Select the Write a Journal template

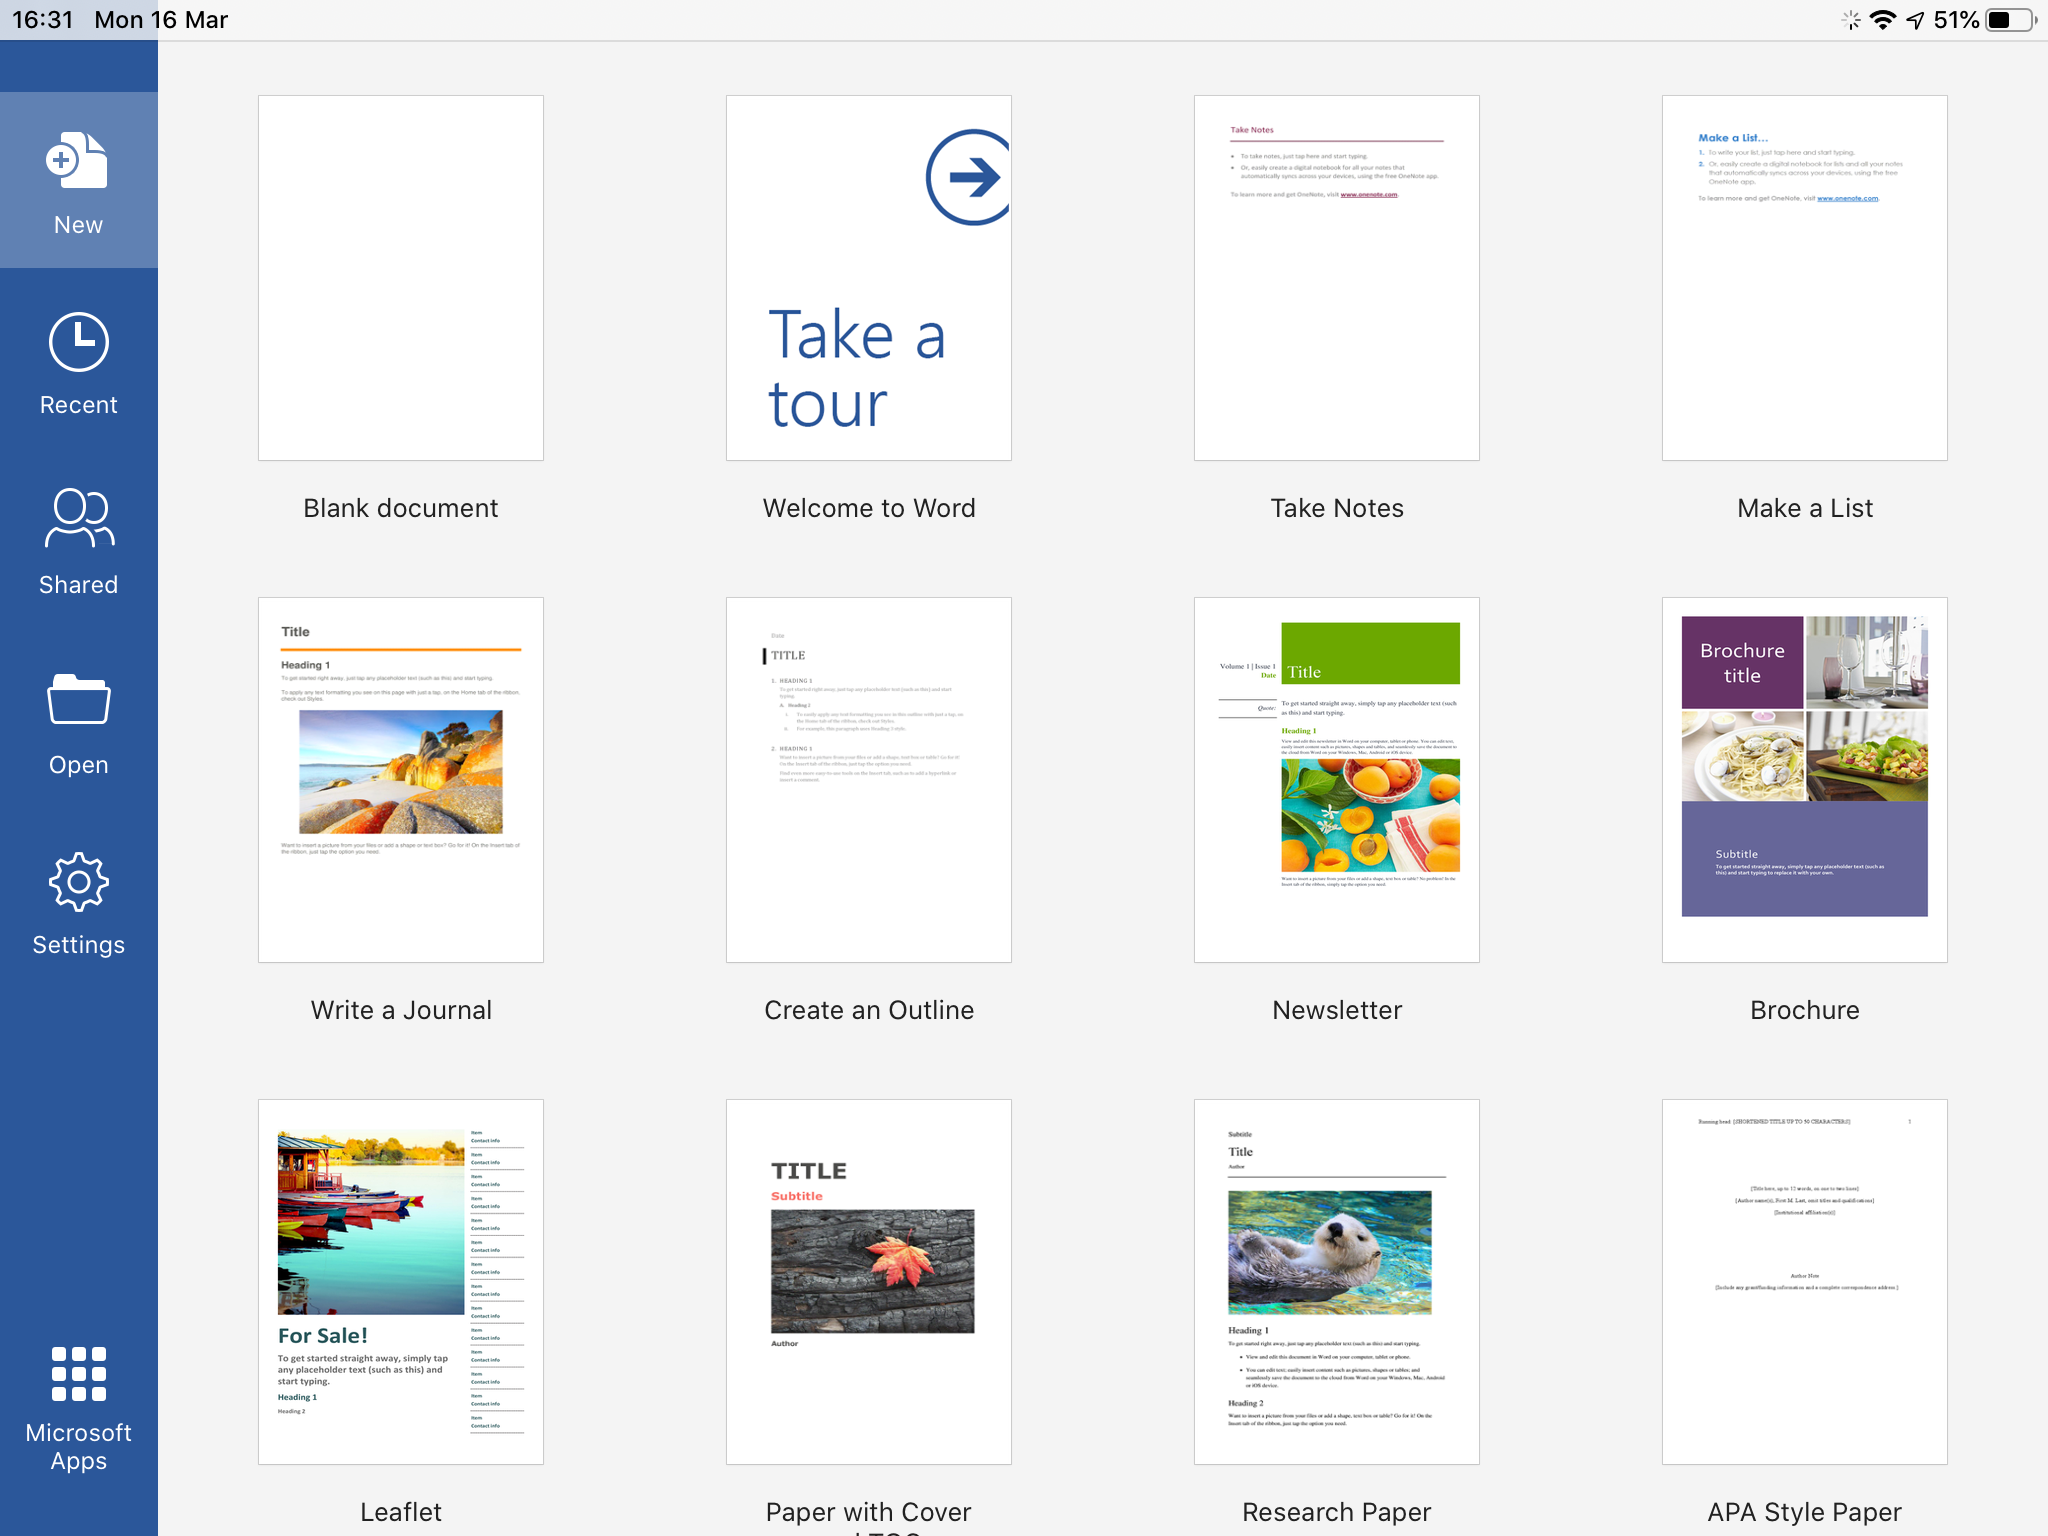click(400, 780)
